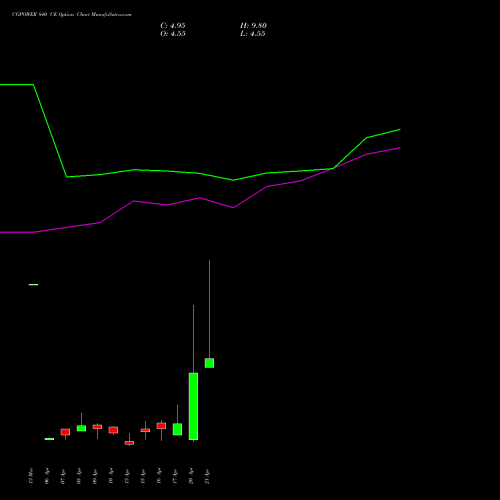Select the red candle for 10 Apr
This screenshot has width=500, height=500.
(113, 430)
